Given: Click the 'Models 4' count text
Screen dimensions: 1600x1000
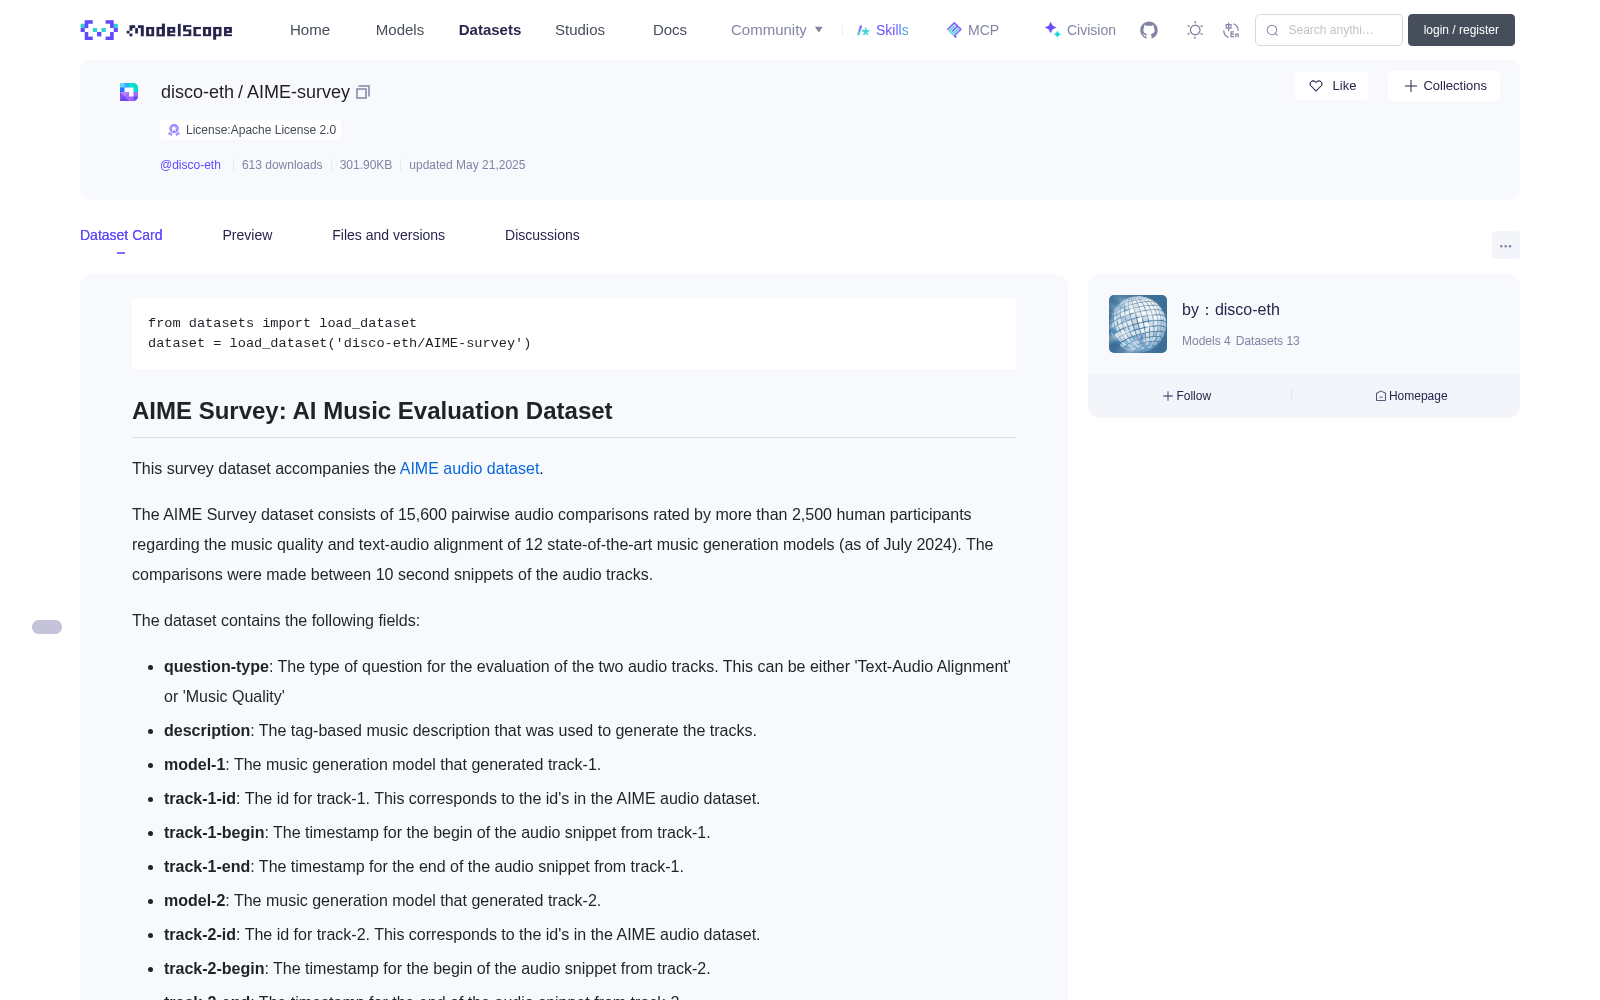Looking at the screenshot, I should tap(1206, 341).
